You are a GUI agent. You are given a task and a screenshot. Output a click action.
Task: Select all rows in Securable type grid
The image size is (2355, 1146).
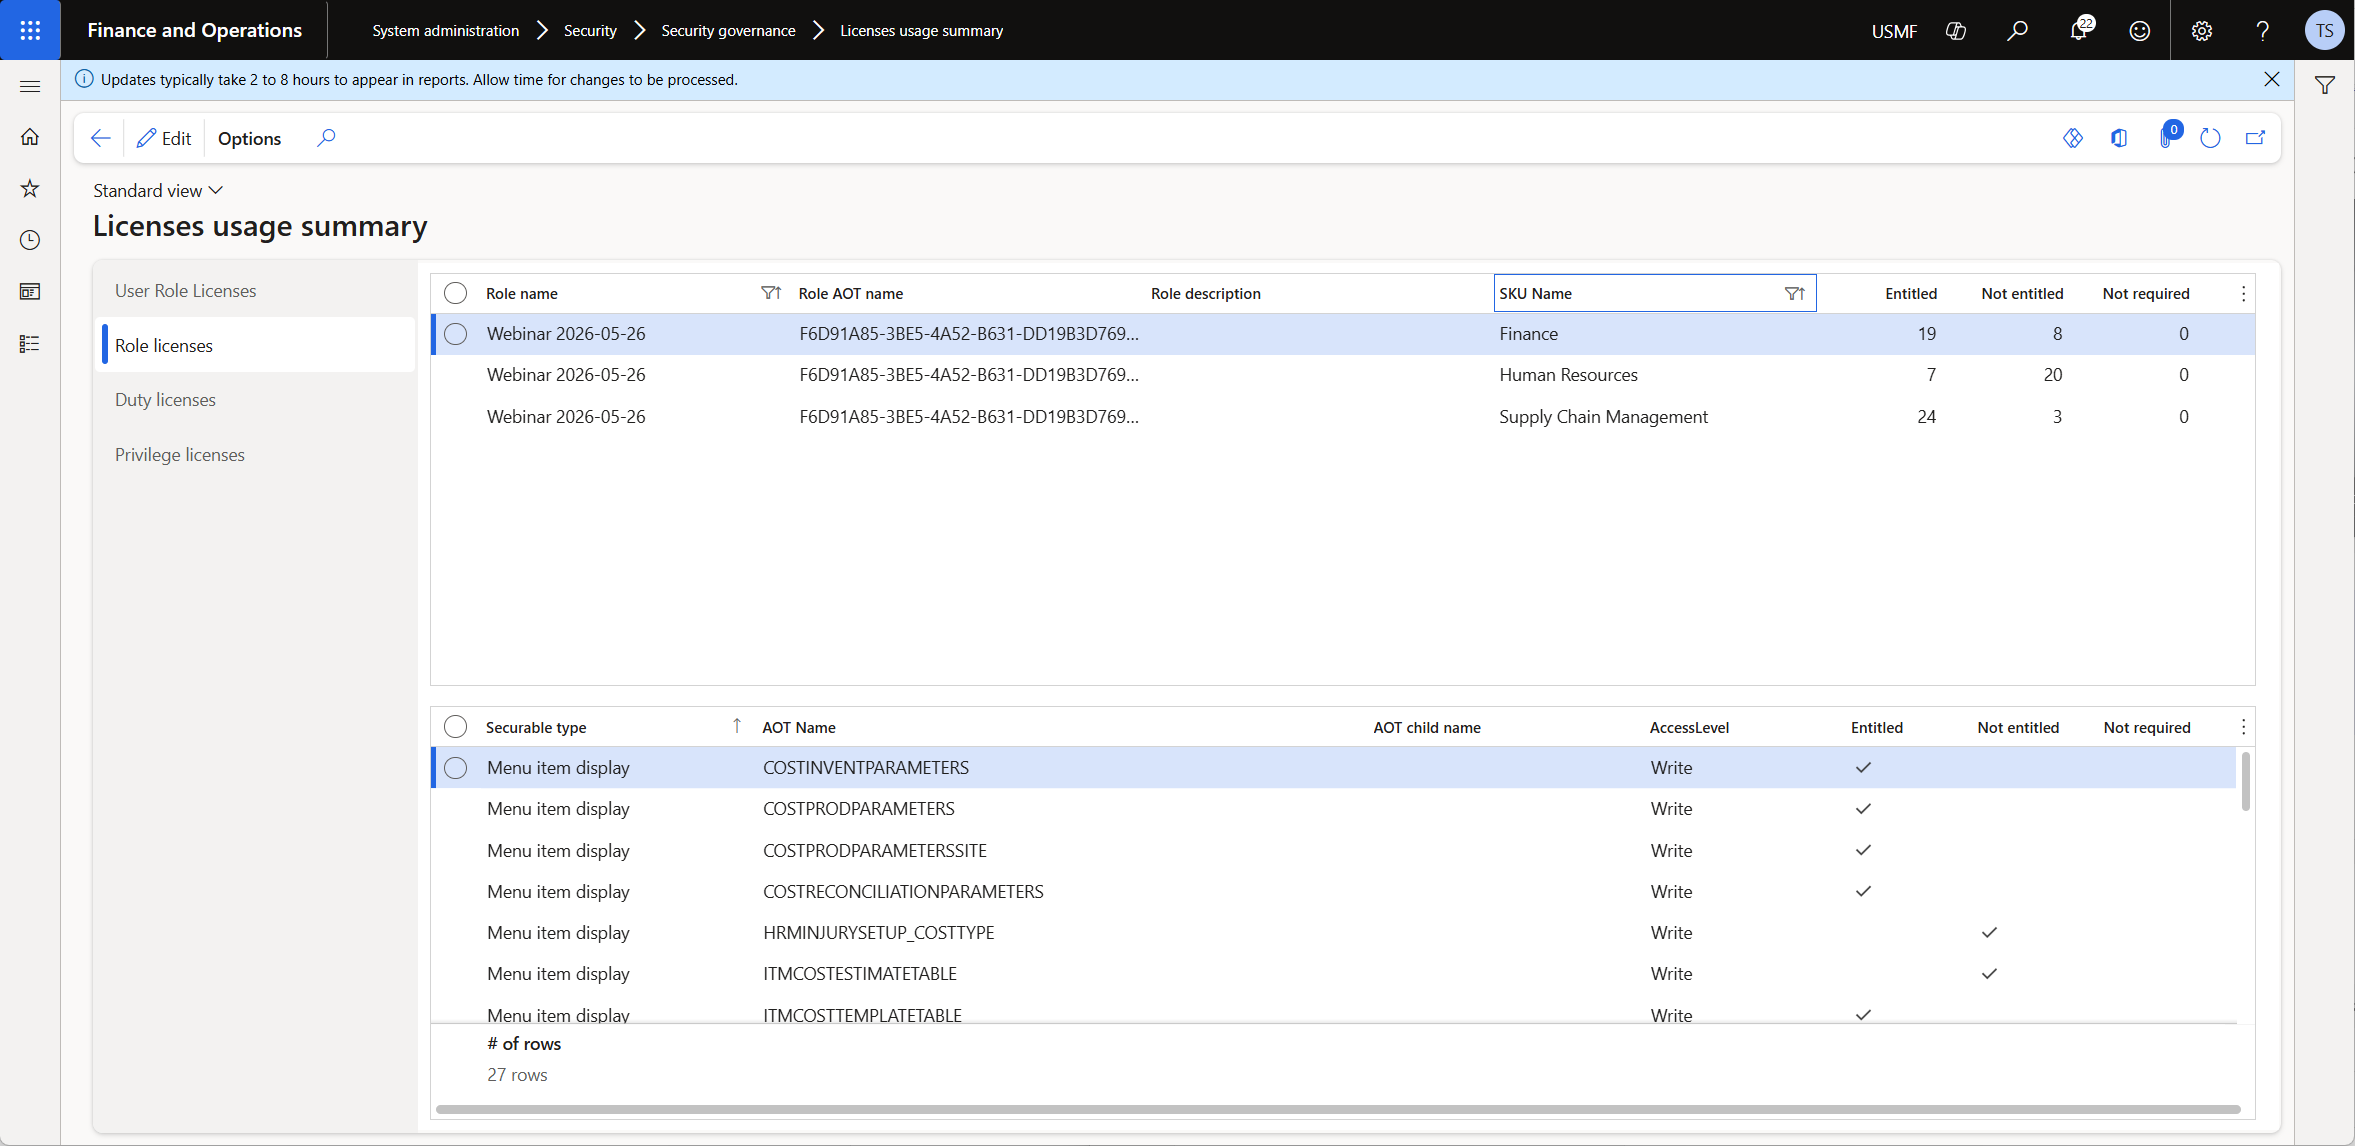pyautogui.click(x=455, y=727)
